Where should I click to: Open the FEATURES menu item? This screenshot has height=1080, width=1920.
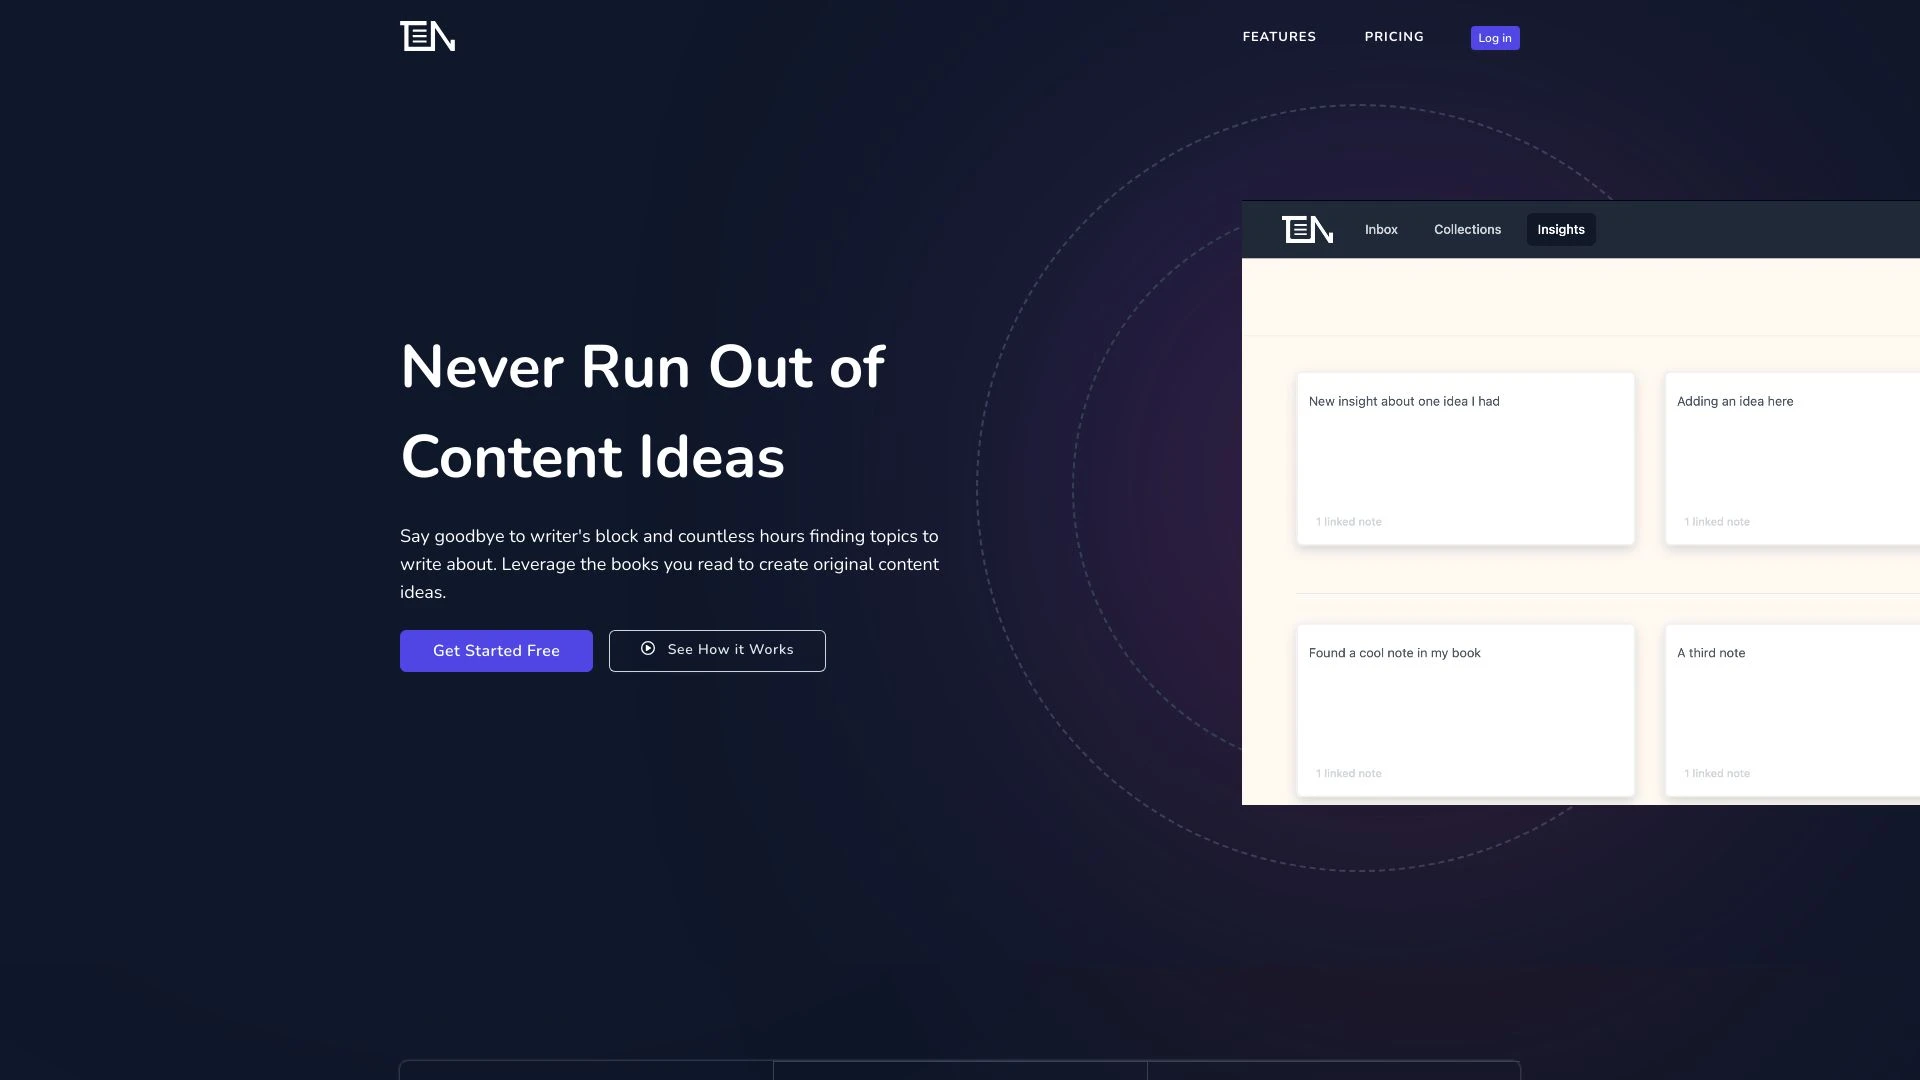pos(1278,37)
